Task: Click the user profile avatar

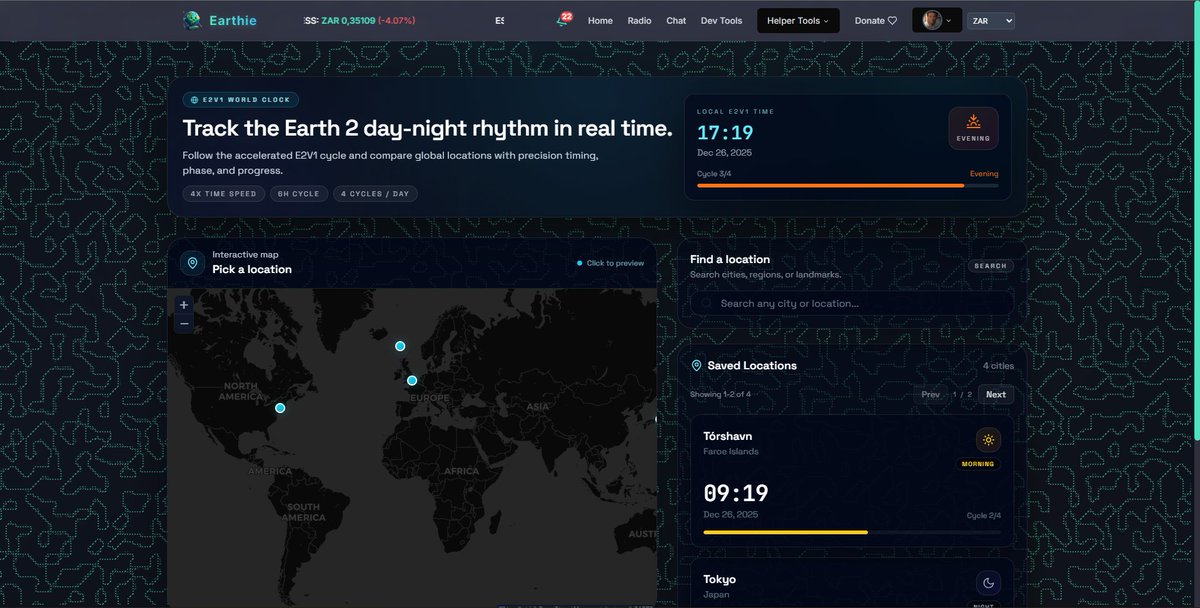Action: point(932,20)
